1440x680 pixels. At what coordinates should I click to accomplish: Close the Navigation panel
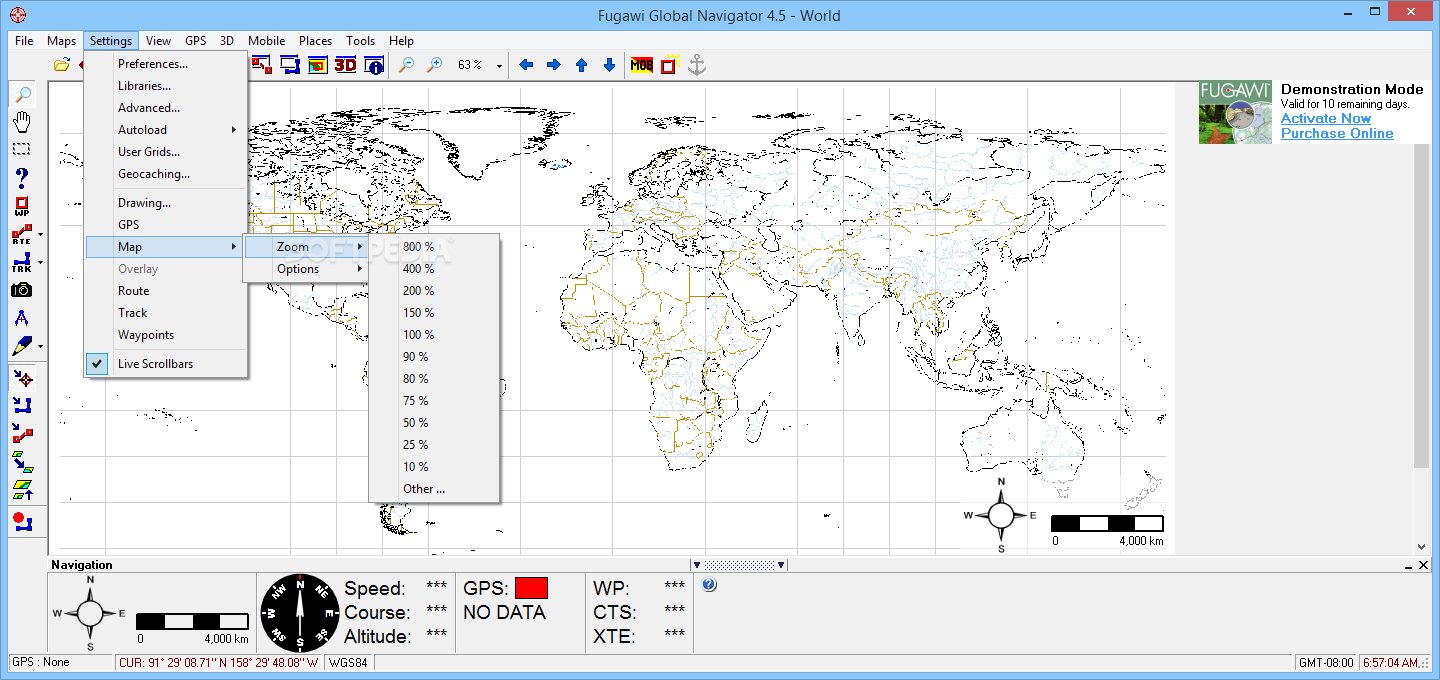[1424, 565]
